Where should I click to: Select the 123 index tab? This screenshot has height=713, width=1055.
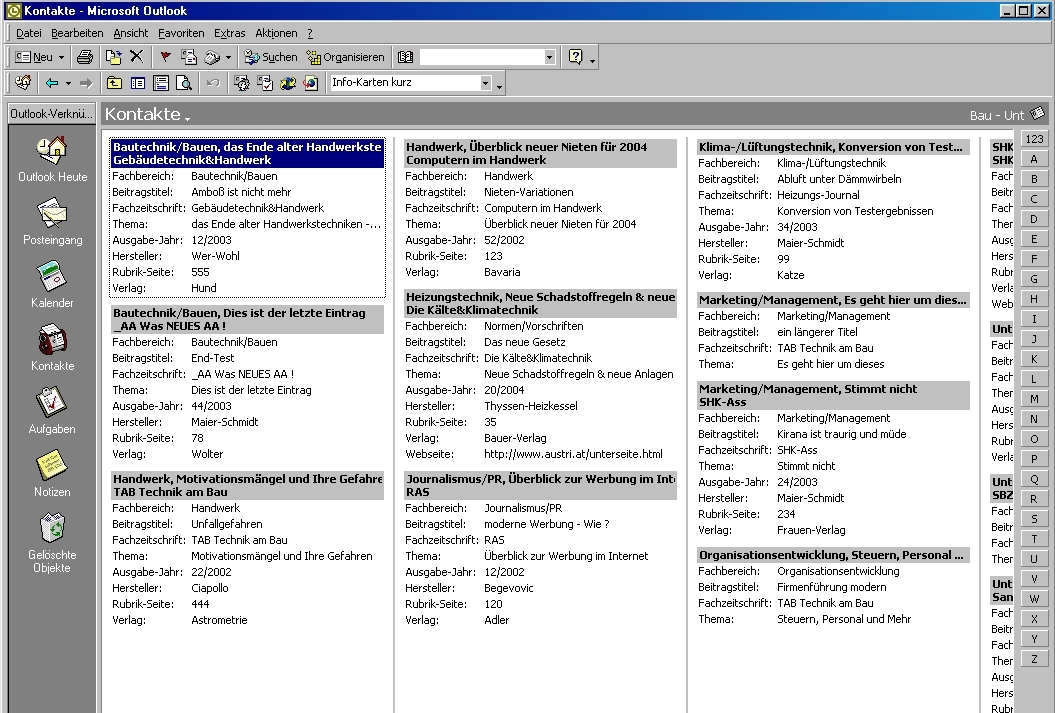[1034, 138]
